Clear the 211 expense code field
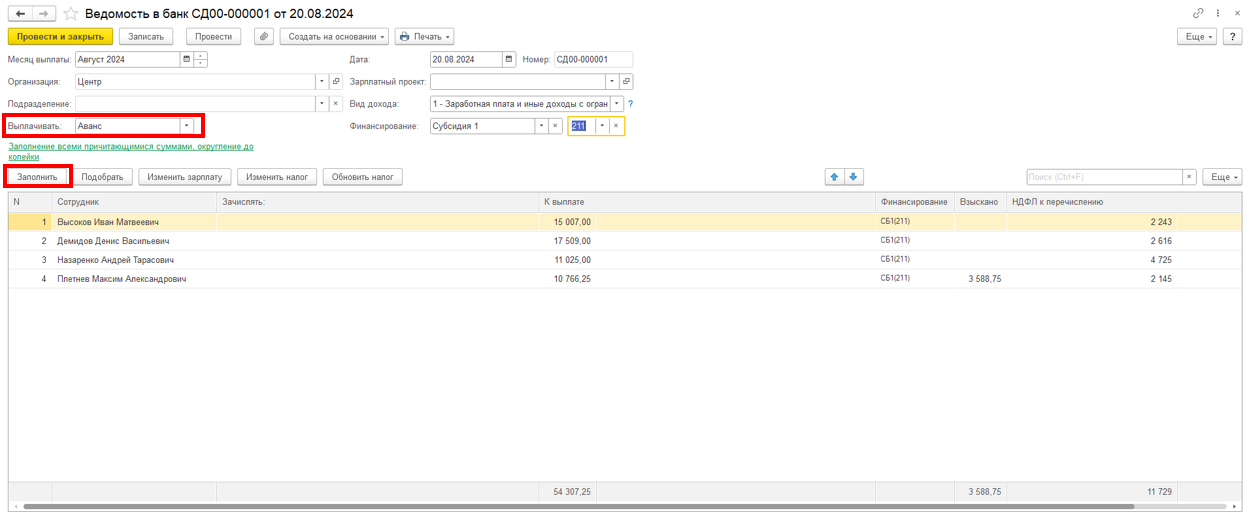Viewport: 1252px width, 520px height. (x=617, y=126)
